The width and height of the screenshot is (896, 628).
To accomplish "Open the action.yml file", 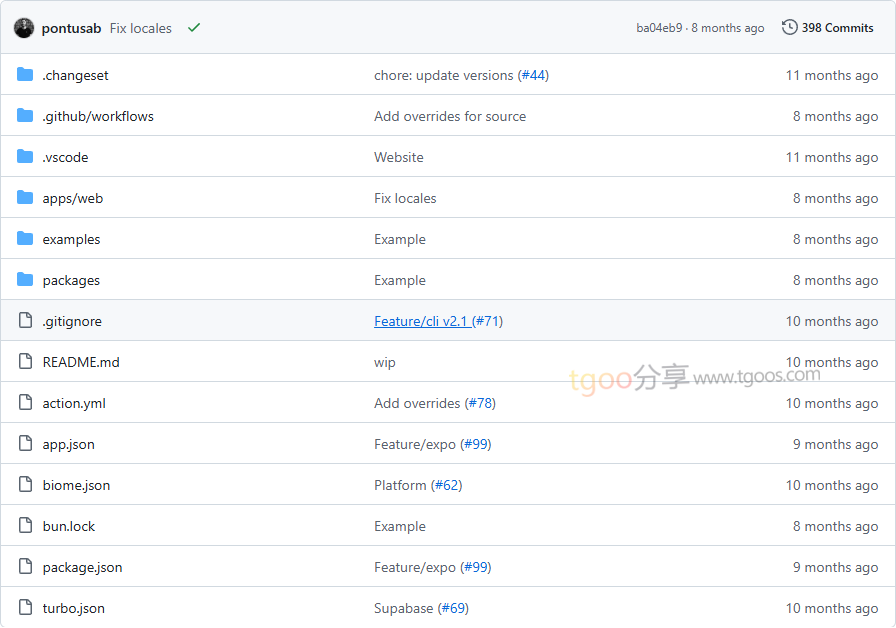I will (74, 403).
